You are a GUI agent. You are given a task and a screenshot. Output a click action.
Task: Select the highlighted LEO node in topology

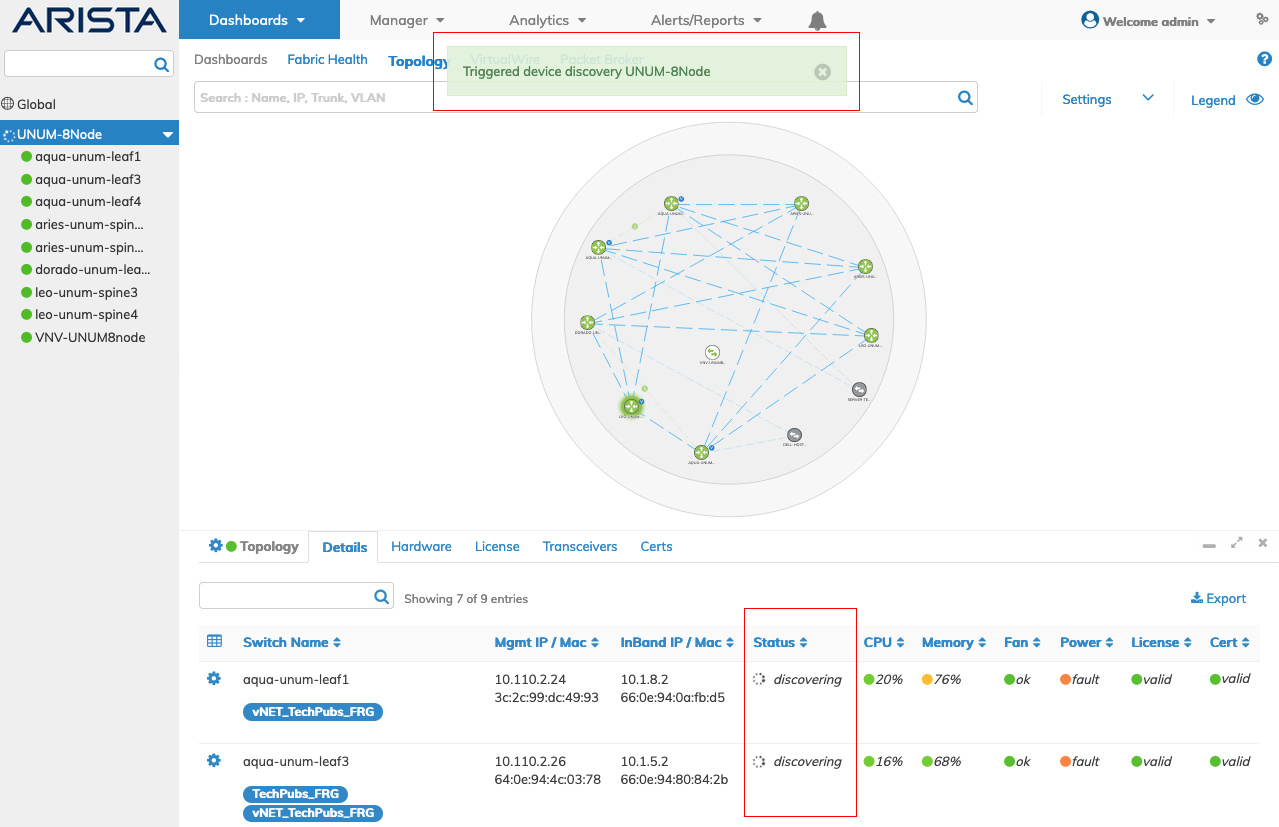(630, 405)
